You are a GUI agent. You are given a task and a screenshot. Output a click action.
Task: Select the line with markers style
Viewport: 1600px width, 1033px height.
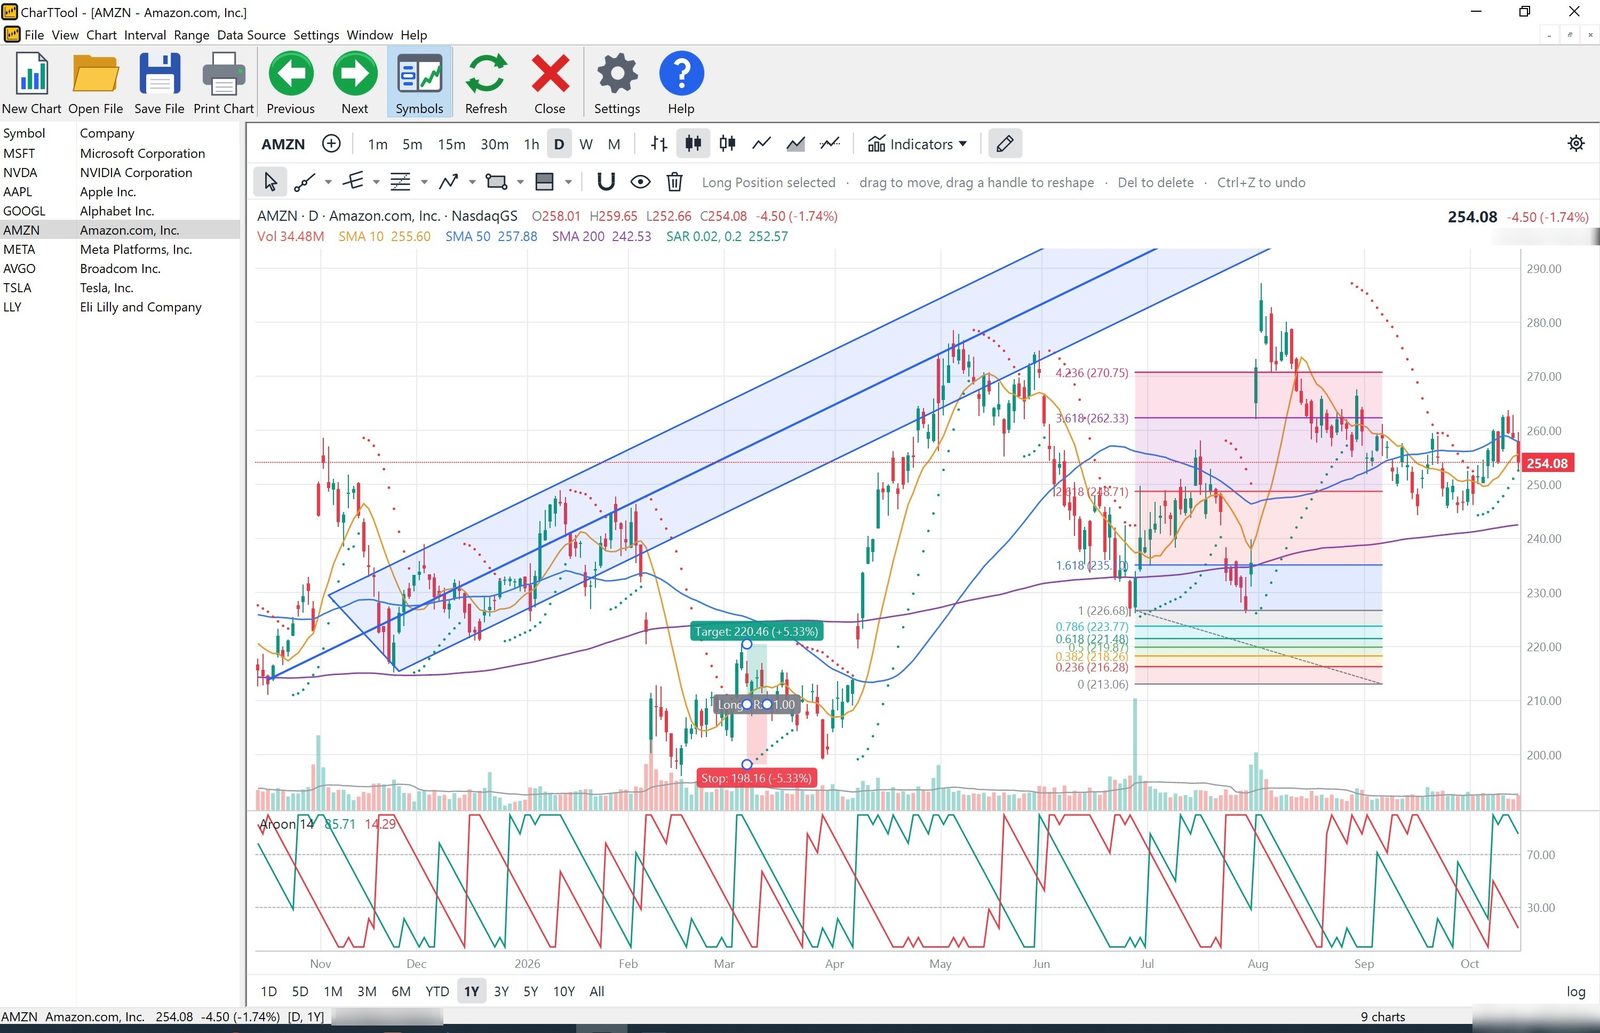(x=829, y=144)
